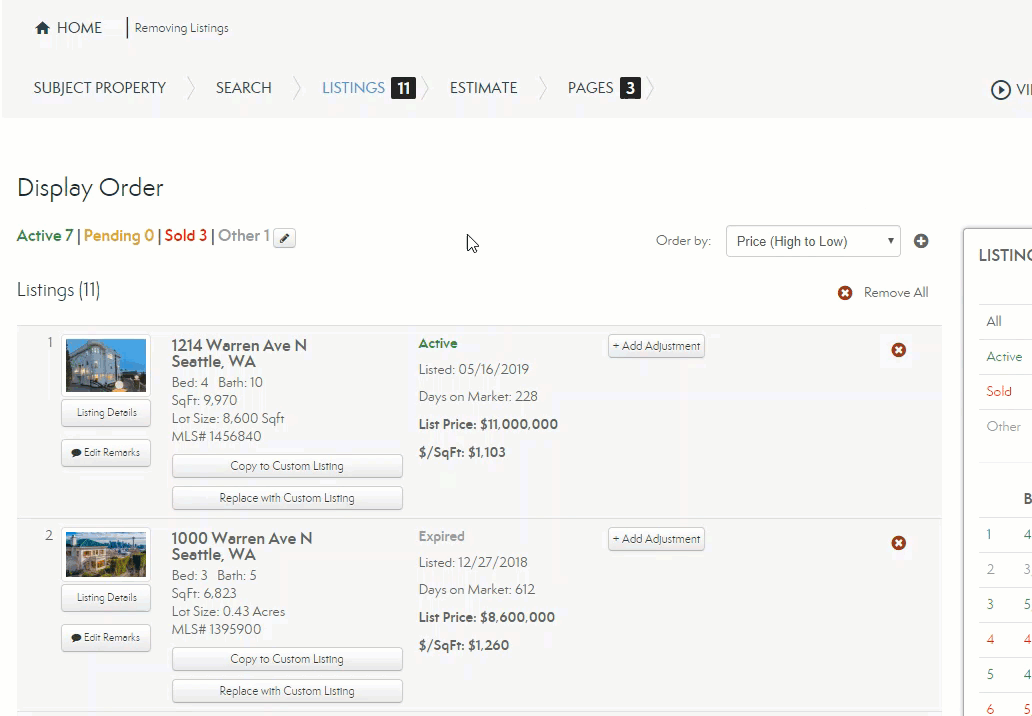Click the pencil edit icon near status counts
Image resolution: width=1032 pixels, height=716 pixels.
pos(282,237)
